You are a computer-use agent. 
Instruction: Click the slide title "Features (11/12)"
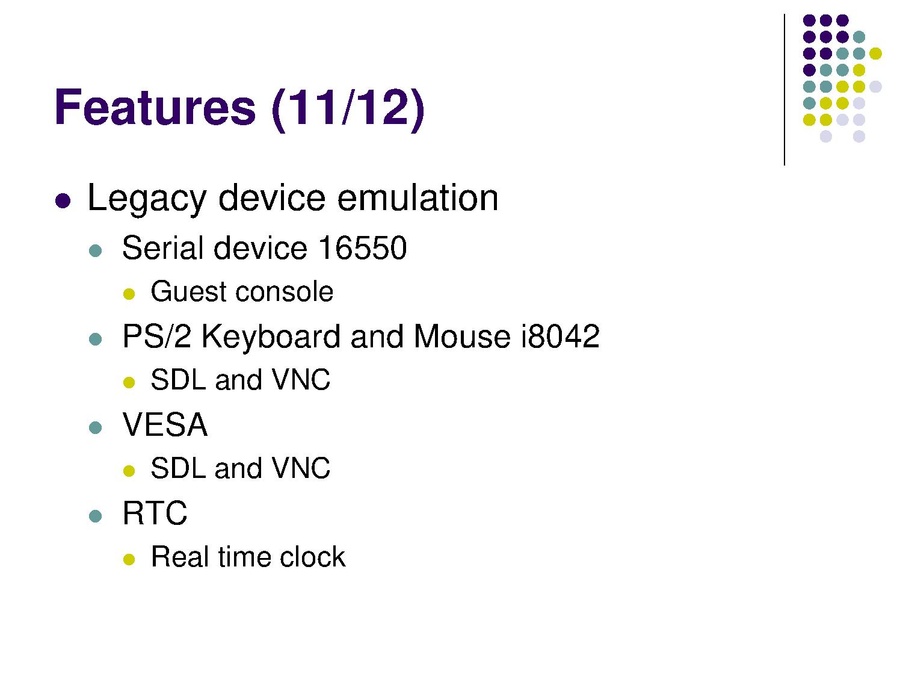(x=240, y=107)
